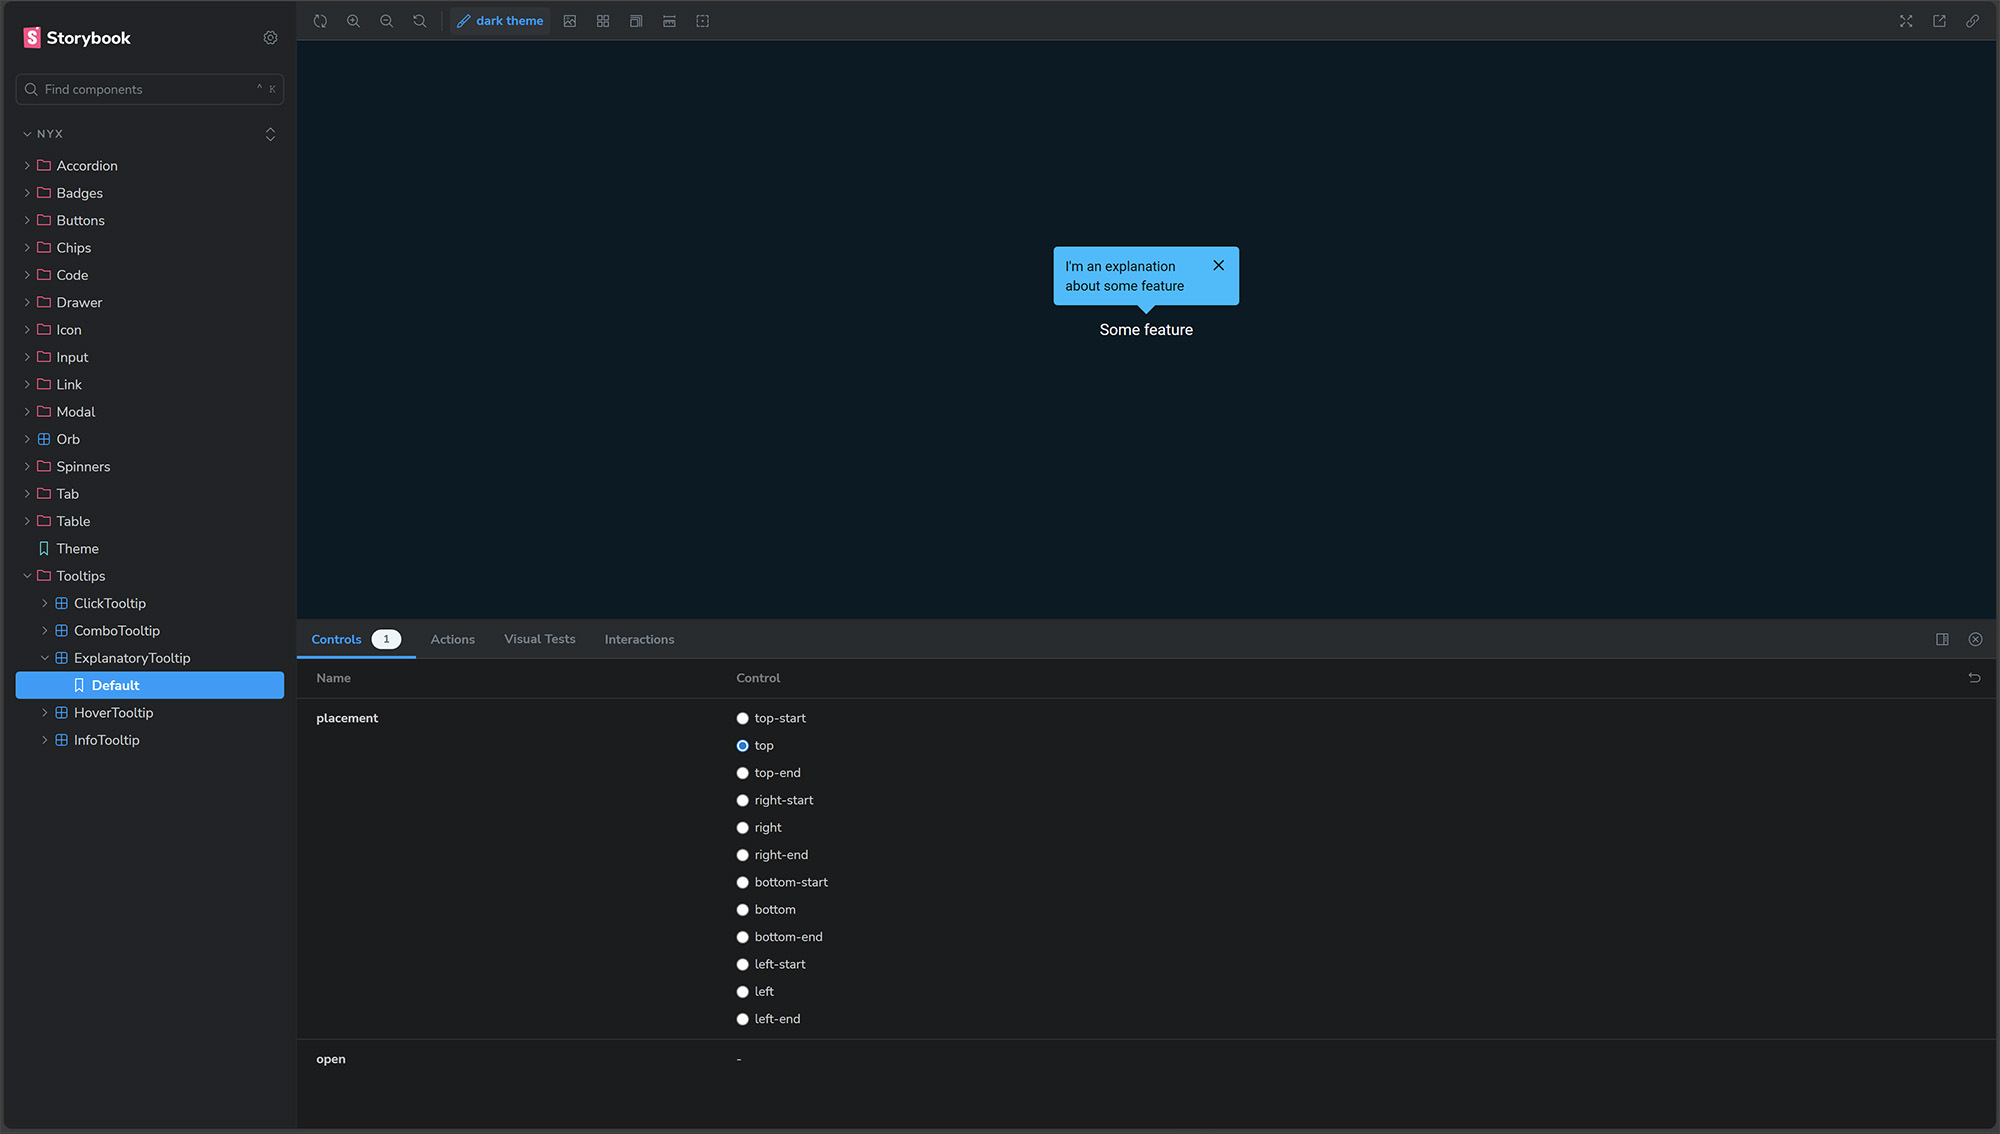This screenshot has width=2000, height=1134.
Task: Zoom out using the toolbar magnifier
Action: pos(386,21)
